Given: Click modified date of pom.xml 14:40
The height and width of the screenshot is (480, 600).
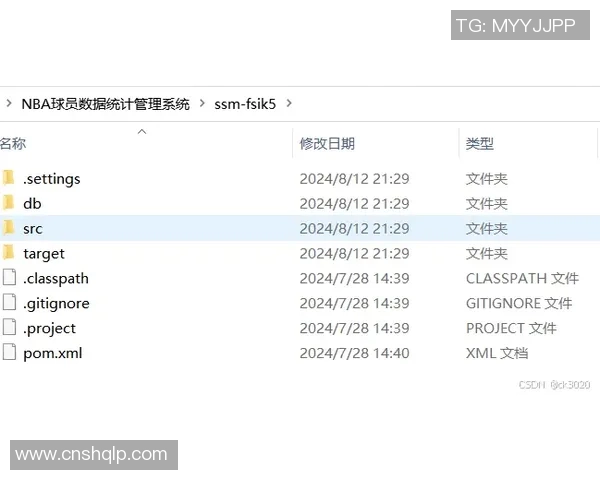Looking at the screenshot, I should 354,353.
